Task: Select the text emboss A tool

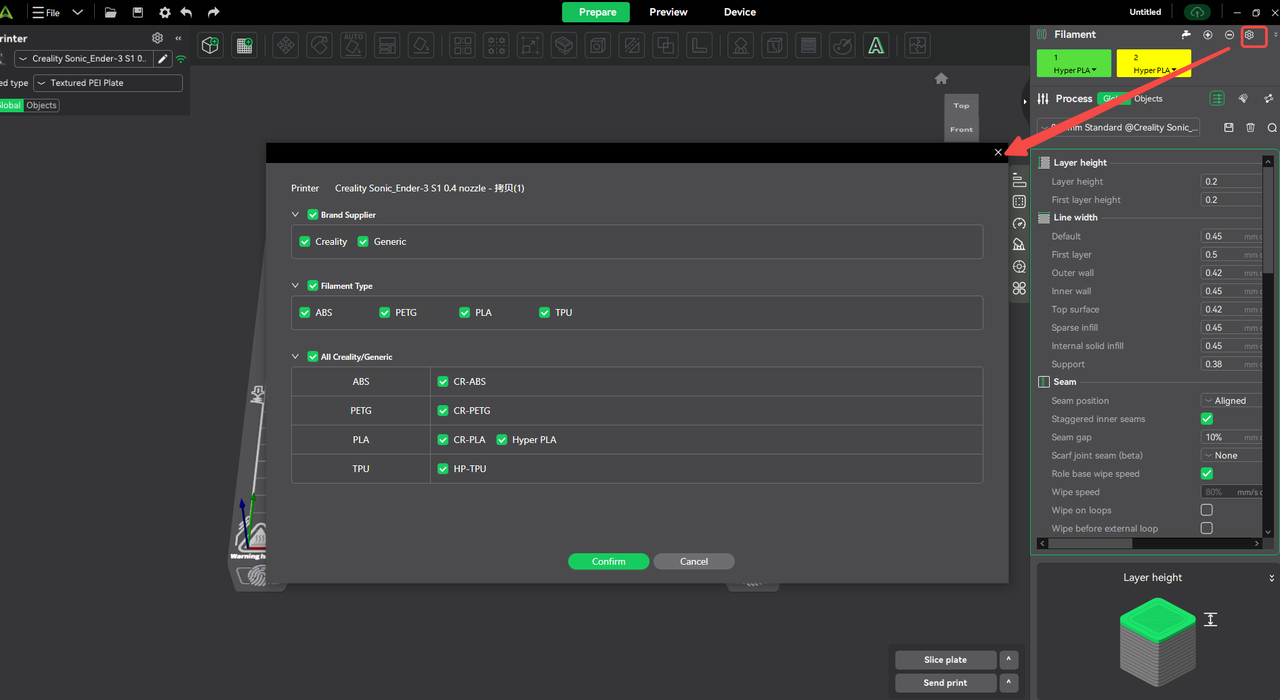Action: pyautogui.click(x=876, y=45)
